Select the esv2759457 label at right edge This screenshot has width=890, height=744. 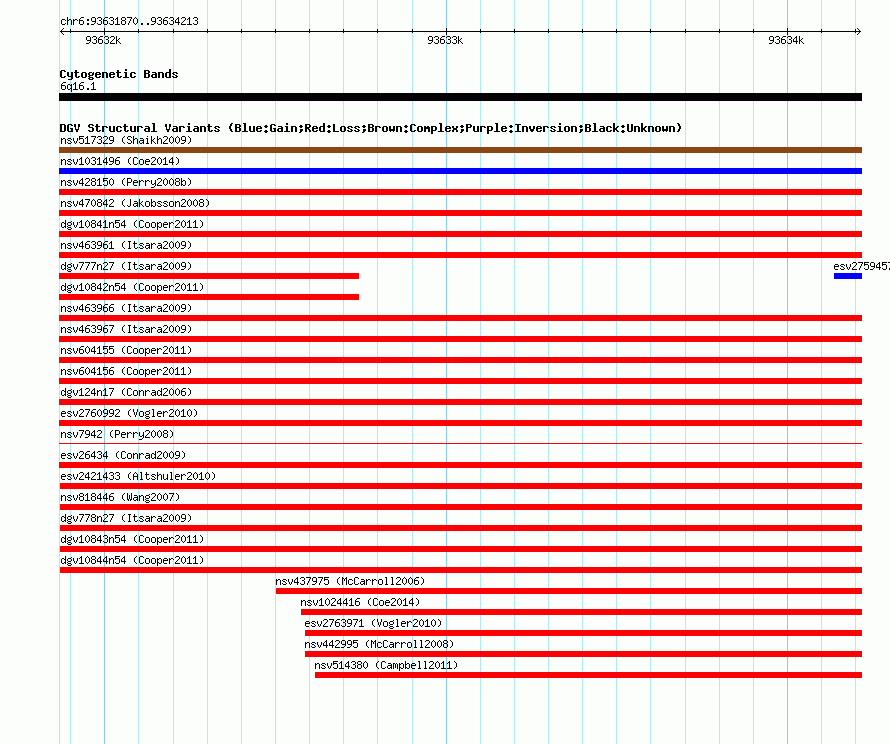click(x=862, y=266)
